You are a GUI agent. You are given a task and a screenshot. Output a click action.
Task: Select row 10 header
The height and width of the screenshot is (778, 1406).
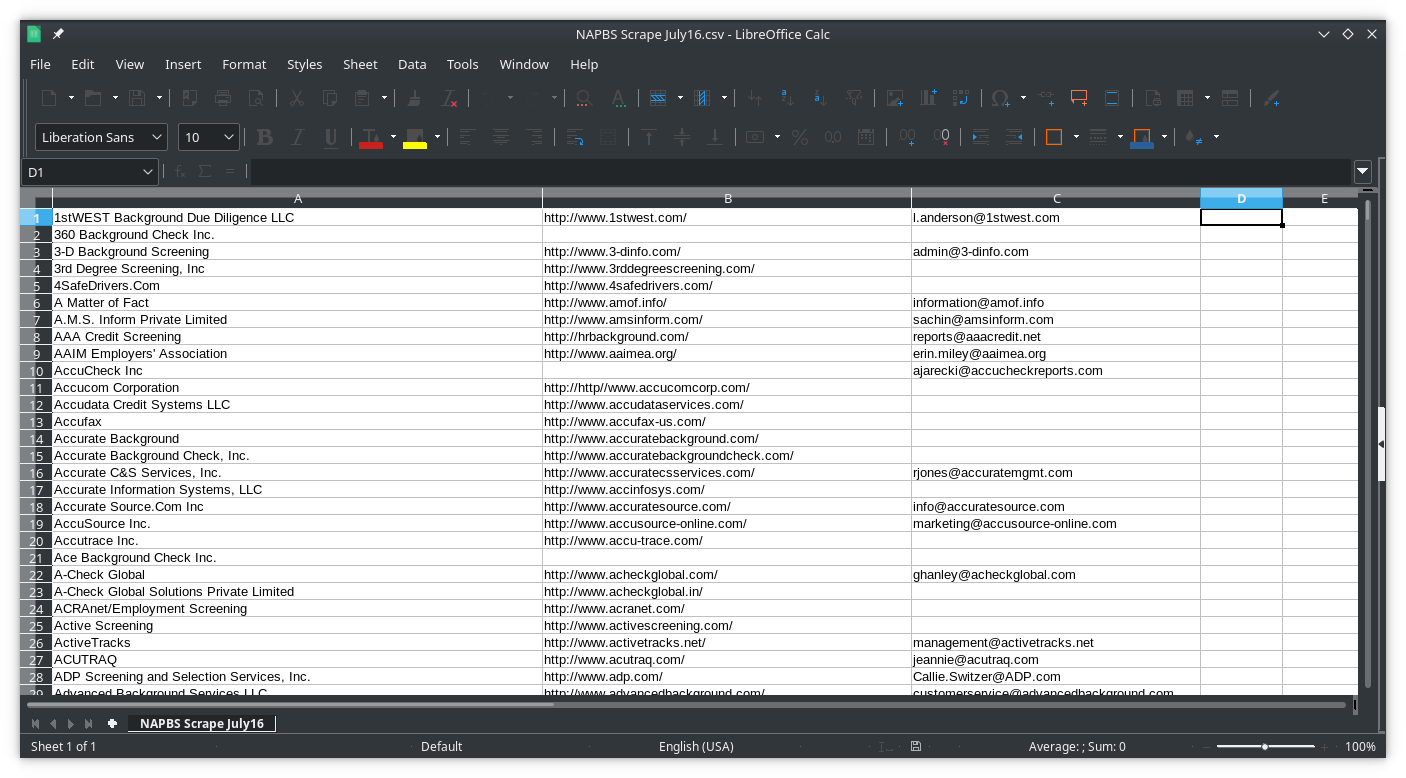[36, 371]
